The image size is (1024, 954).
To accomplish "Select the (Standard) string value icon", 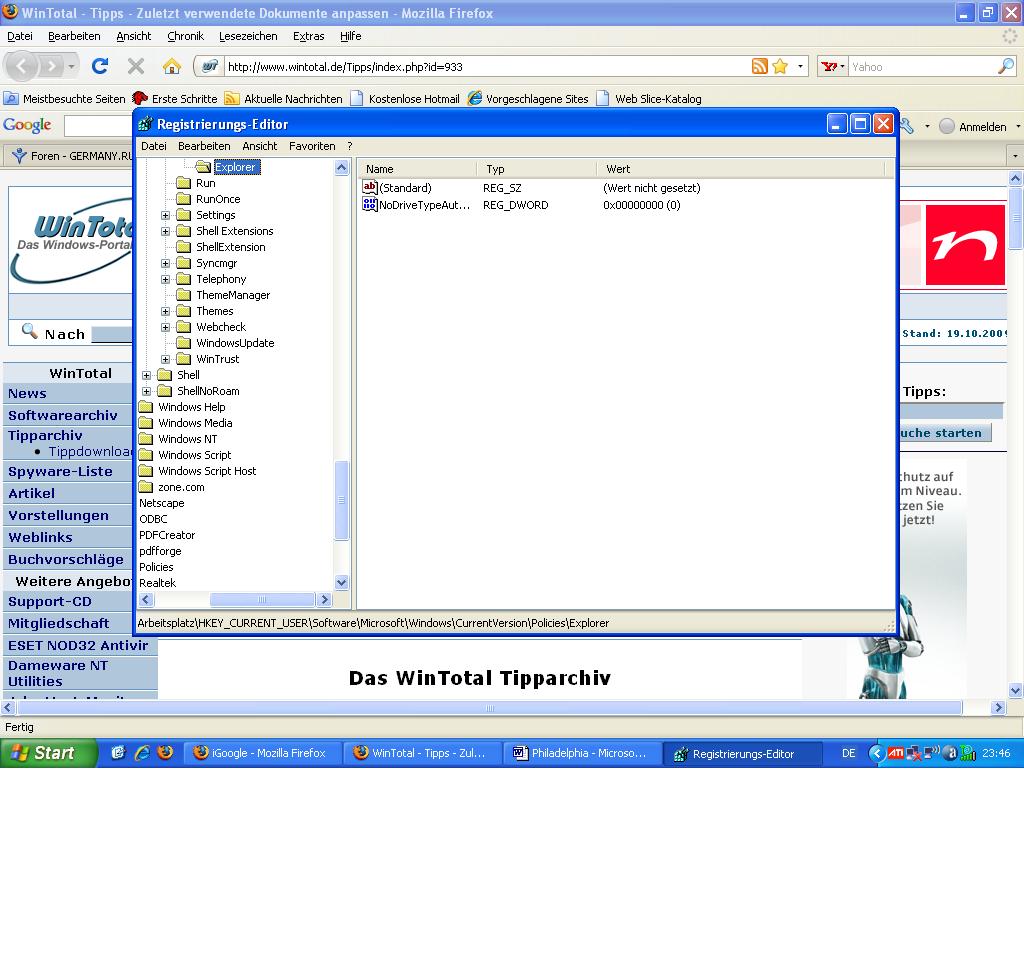I will tap(370, 188).
